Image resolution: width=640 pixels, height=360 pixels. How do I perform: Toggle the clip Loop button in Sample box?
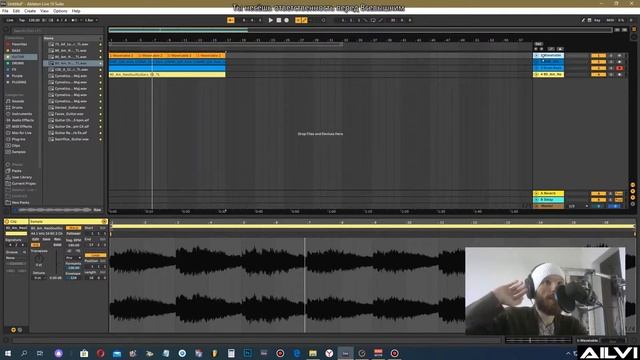(95, 255)
